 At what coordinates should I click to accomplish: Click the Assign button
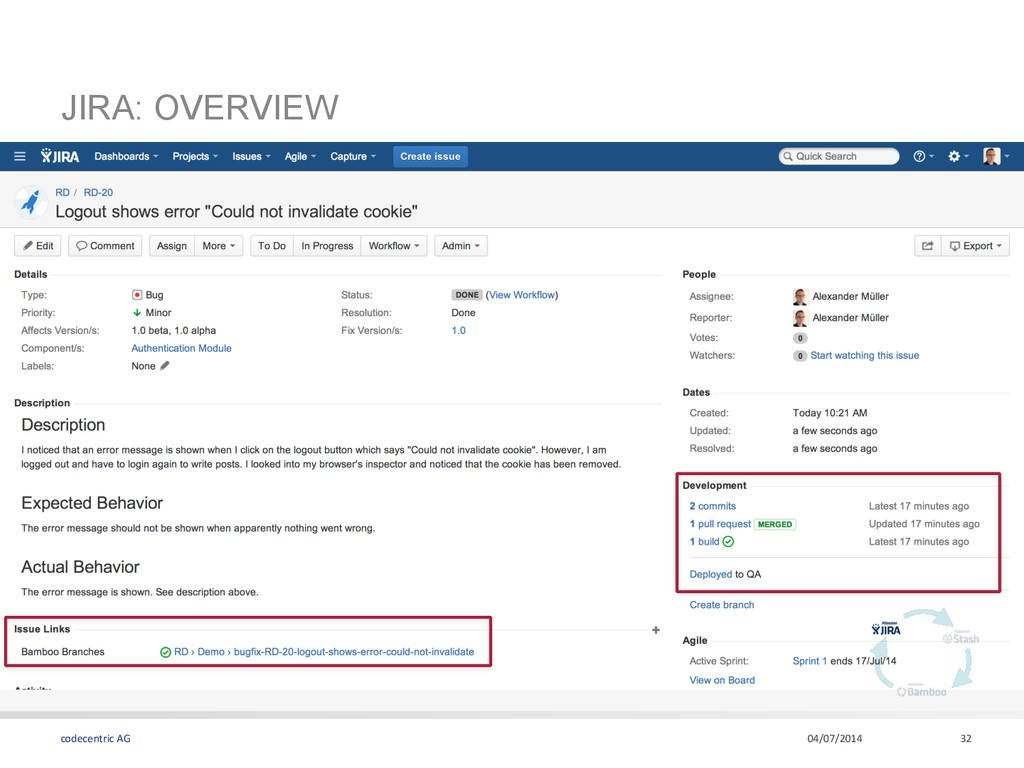click(172, 246)
